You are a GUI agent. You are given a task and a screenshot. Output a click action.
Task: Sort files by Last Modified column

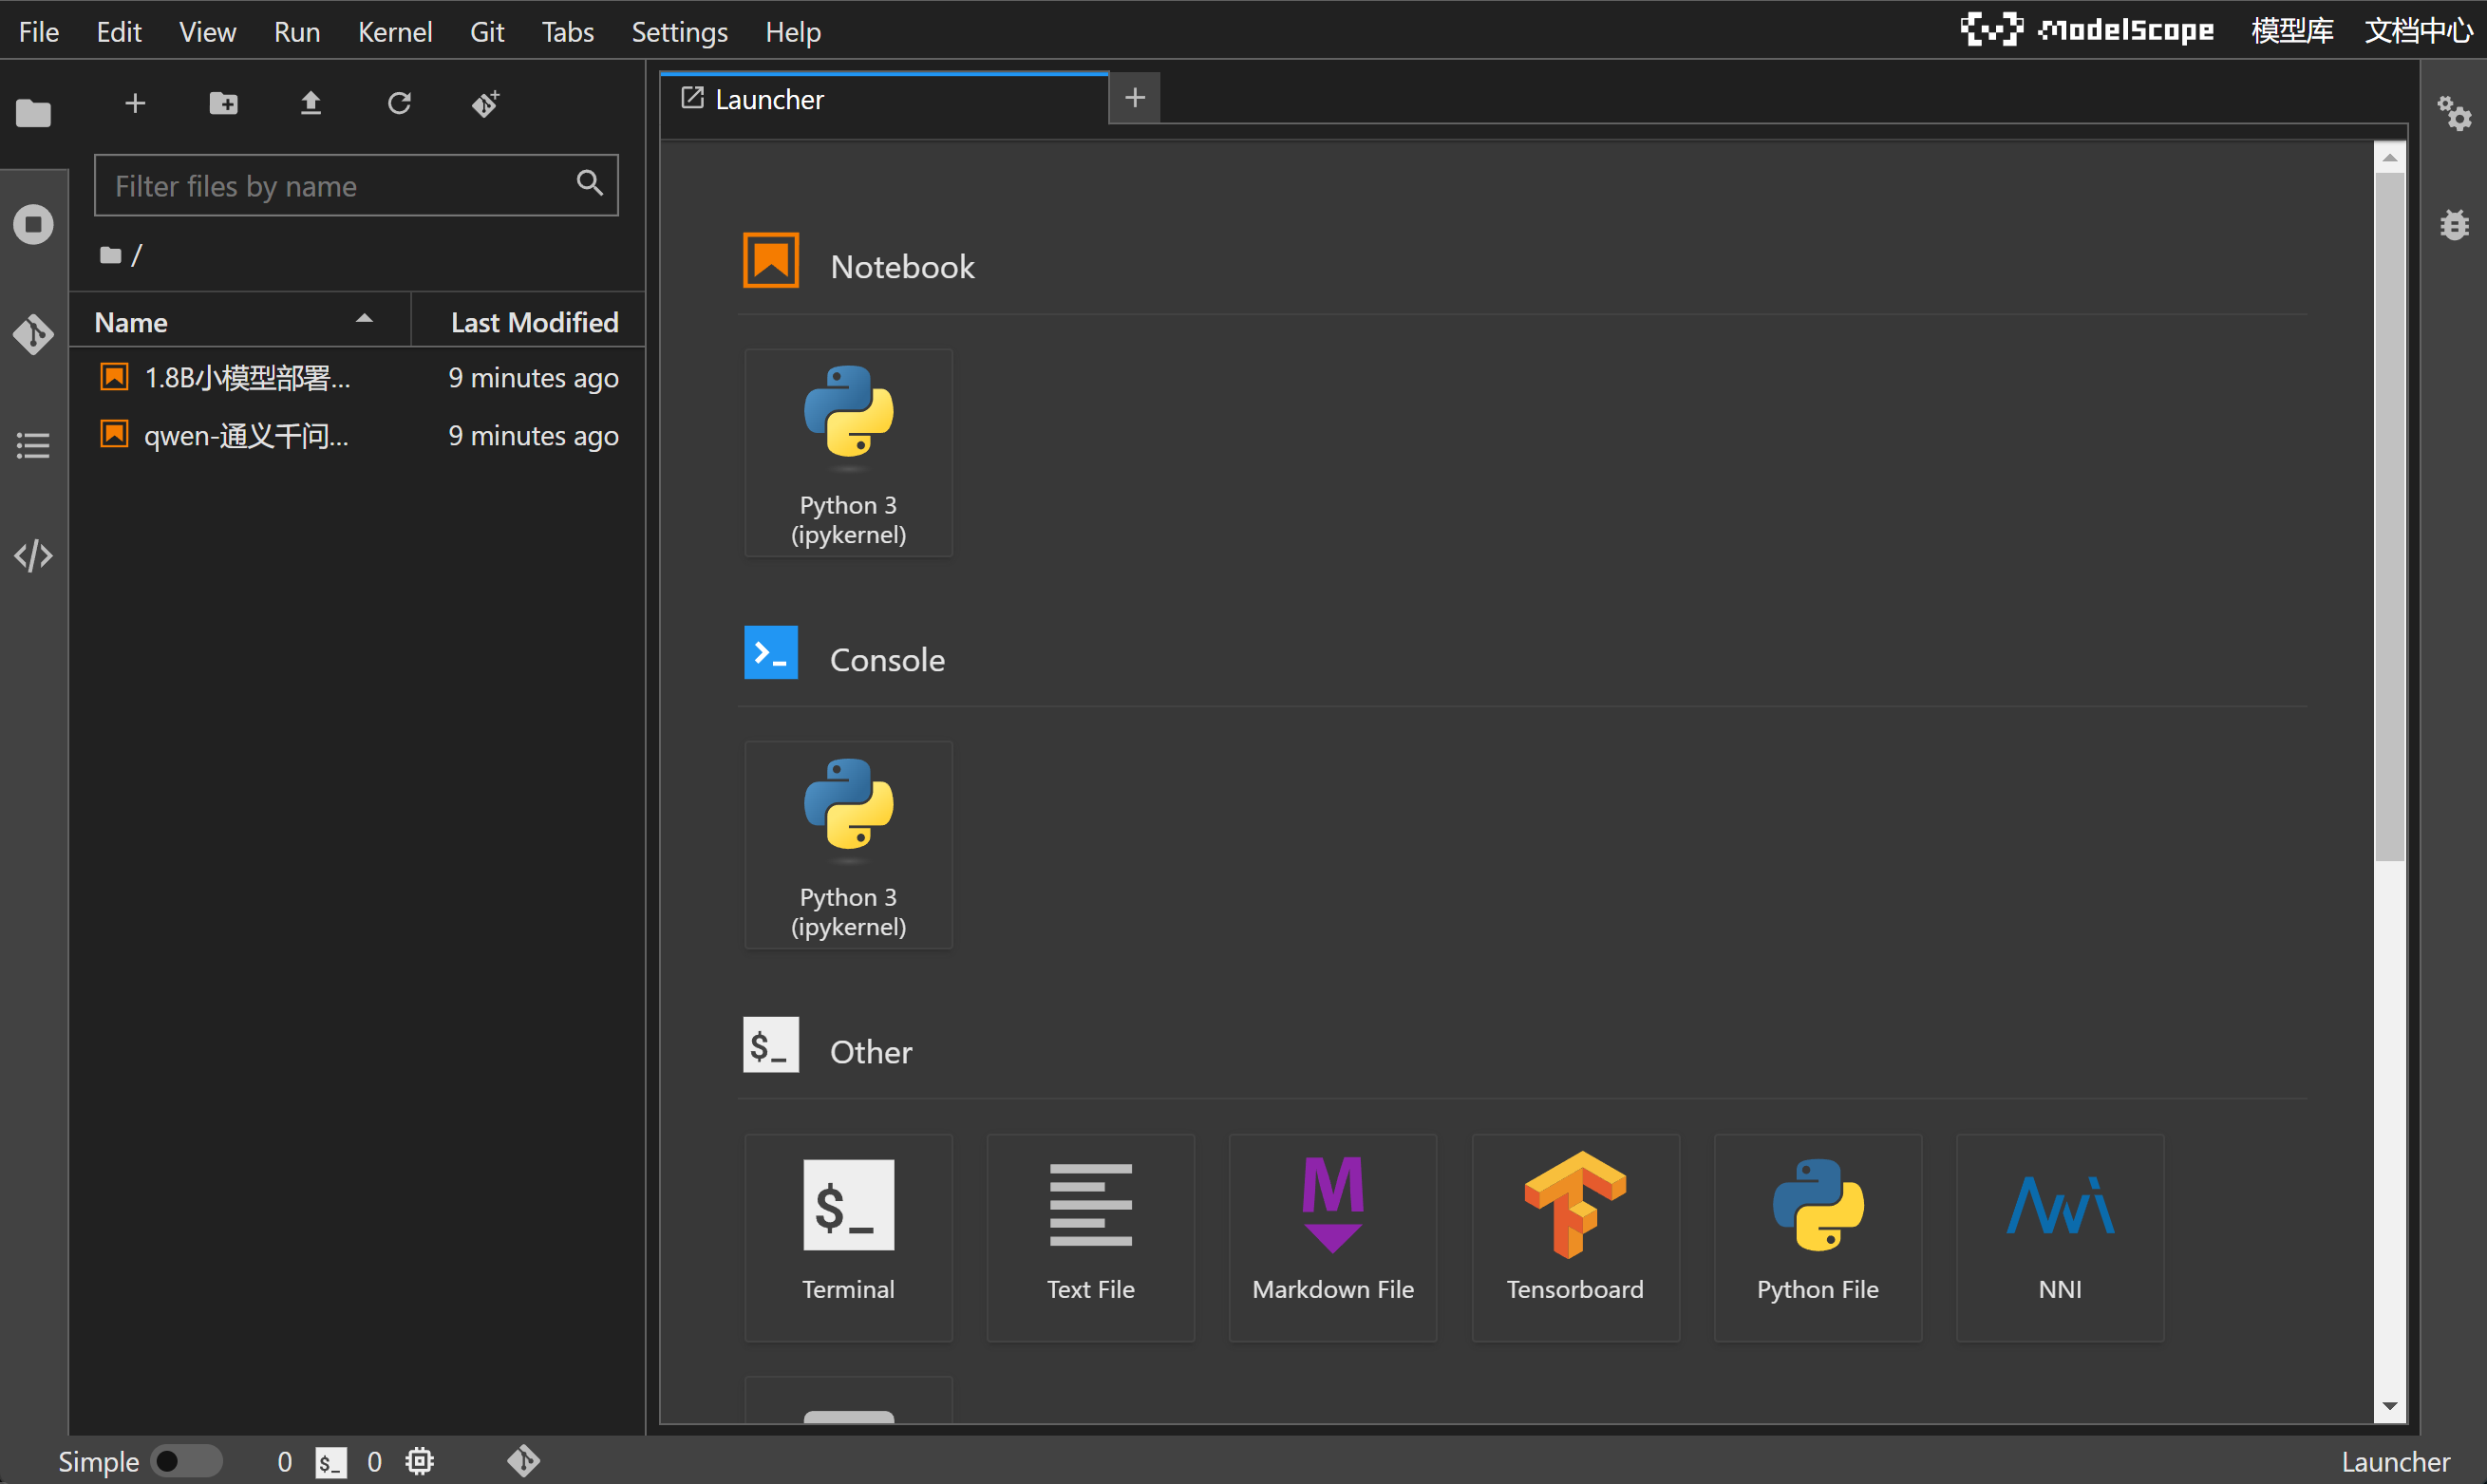(x=533, y=322)
